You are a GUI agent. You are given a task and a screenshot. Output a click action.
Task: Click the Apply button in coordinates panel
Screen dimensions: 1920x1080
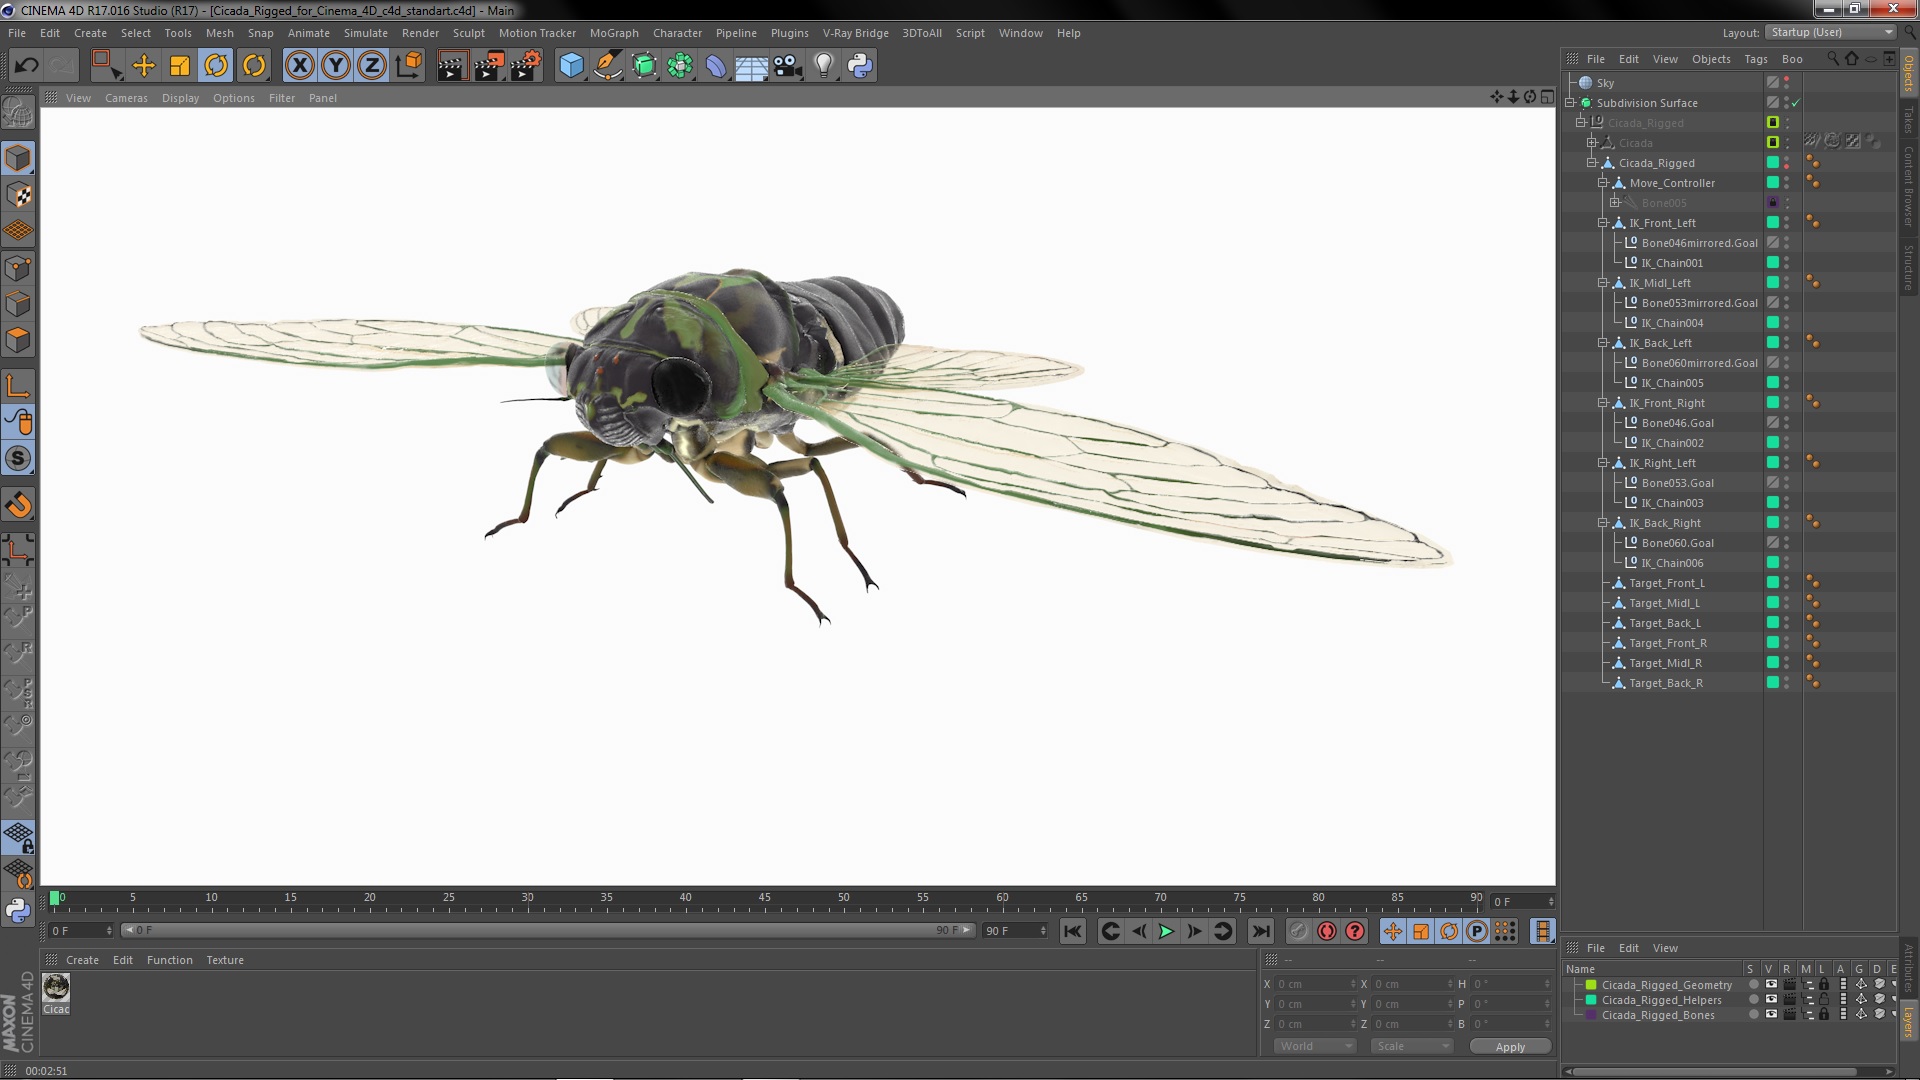pyautogui.click(x=1509, y=1047)
